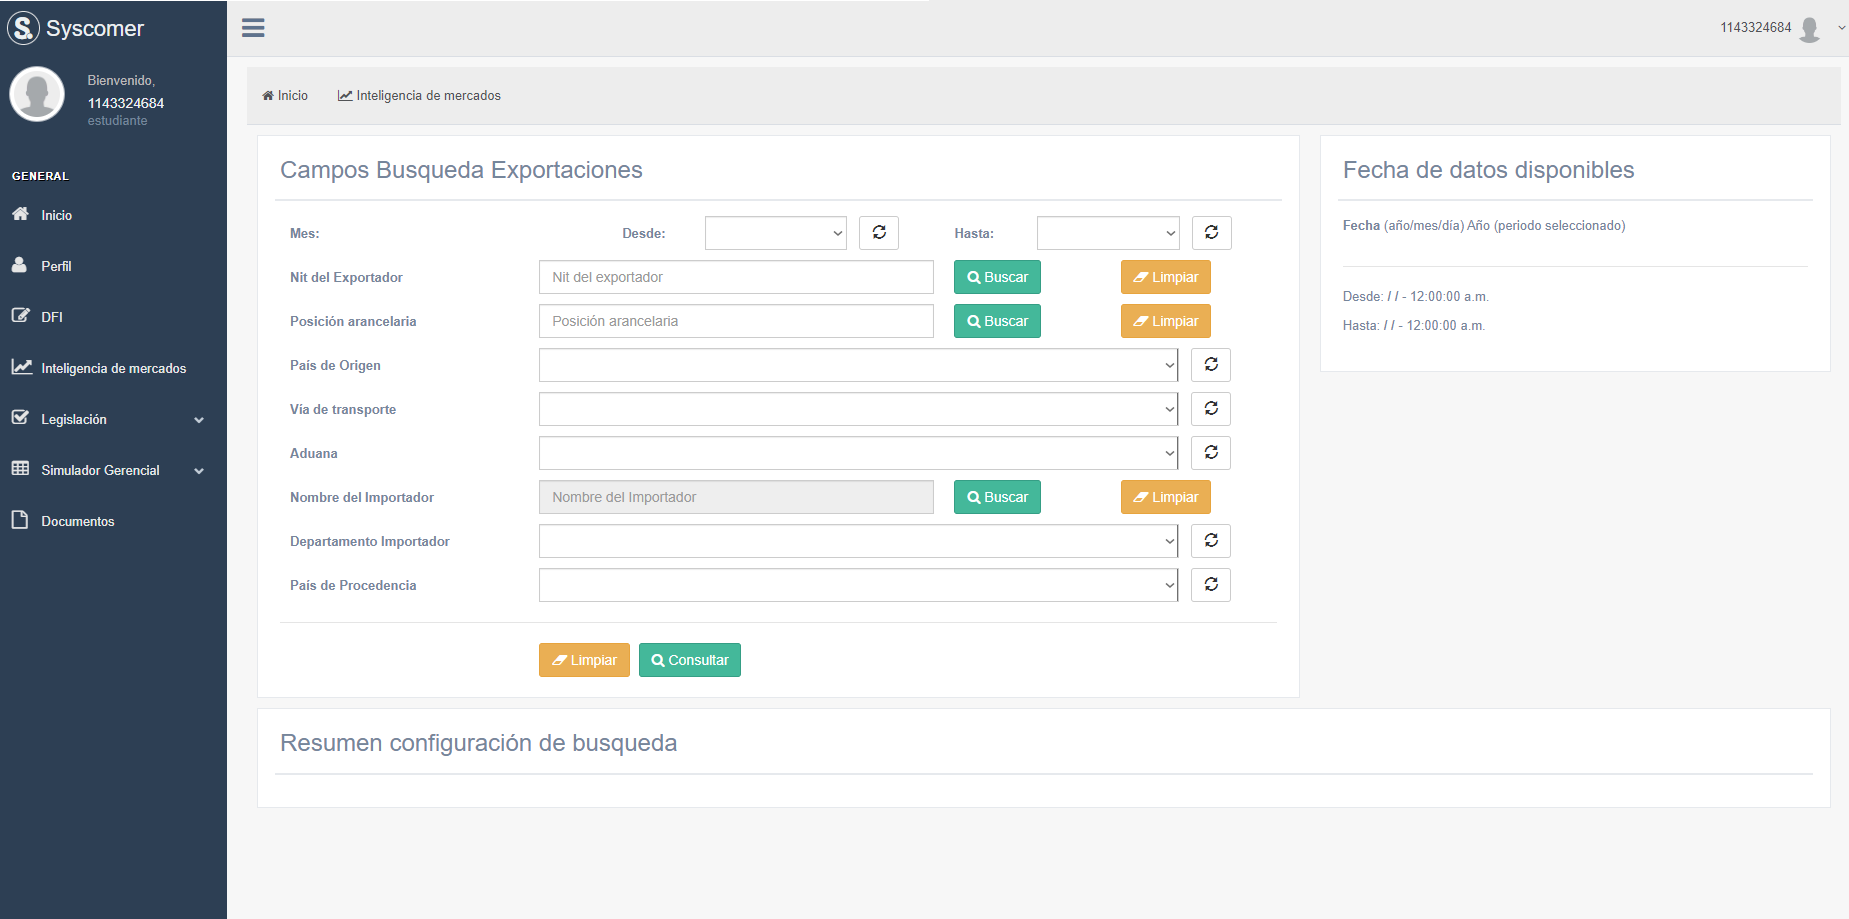Open Inteligencia de mercados in the sidebar
The width and height of the screenshot is (1849, 919).
pyautogui.click(x=113, y=368)
